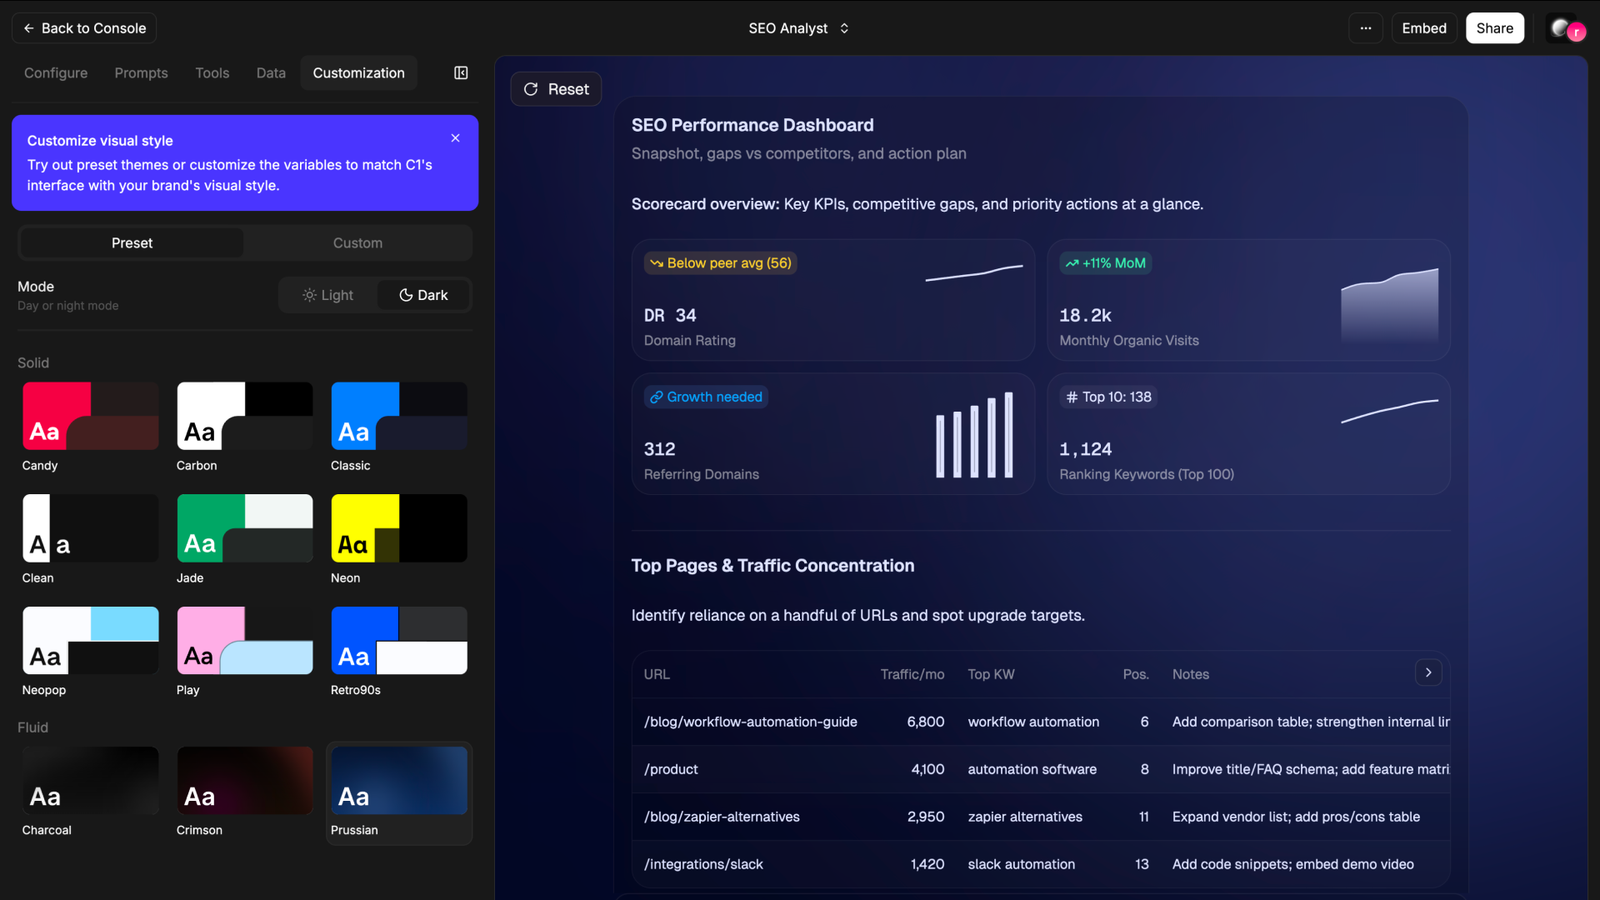Click the slack automation keyword cell
Image resolution: width=1600 pixels, height=900 pixels.
point(1021,864)
